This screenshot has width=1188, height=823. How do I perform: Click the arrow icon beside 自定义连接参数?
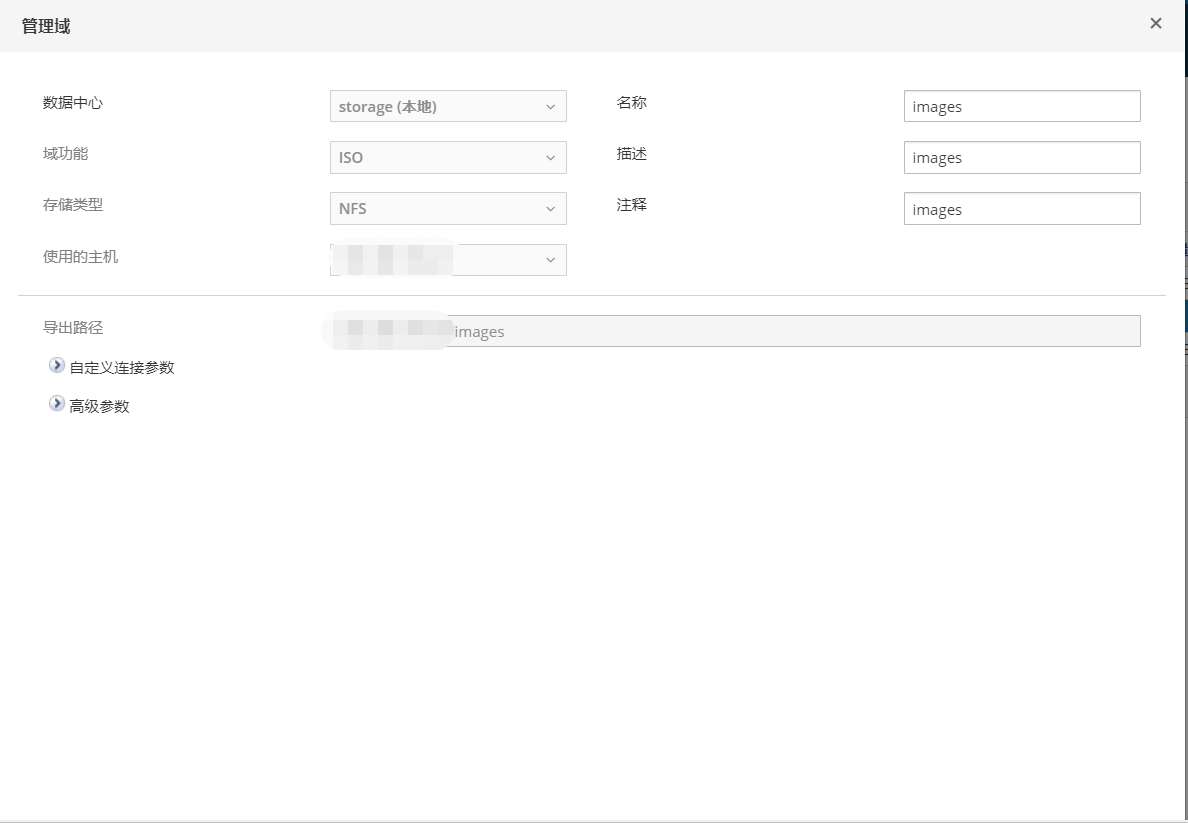point(57,366)
